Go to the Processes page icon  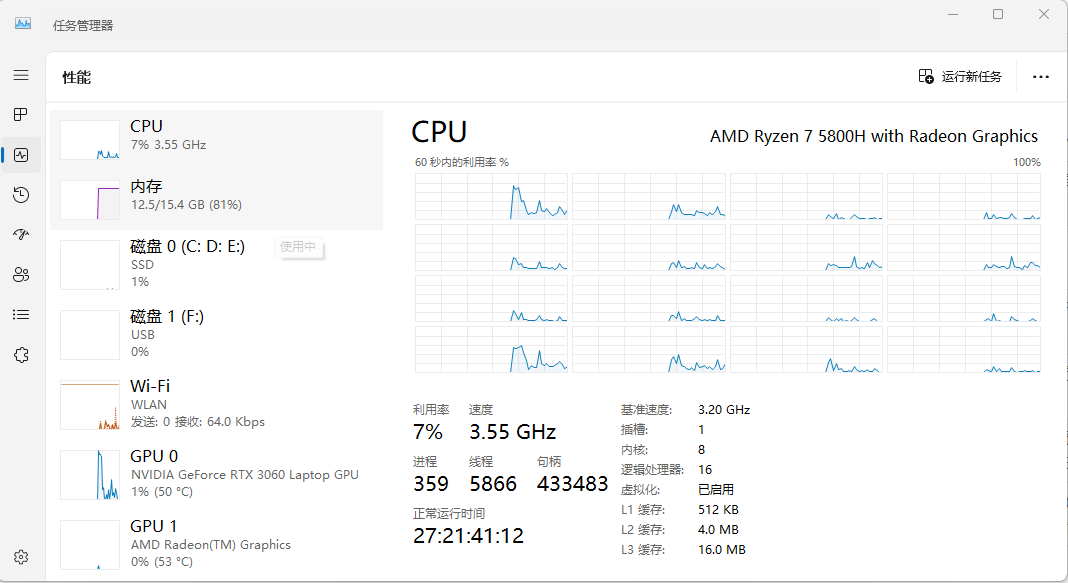(x=21, y=115)
